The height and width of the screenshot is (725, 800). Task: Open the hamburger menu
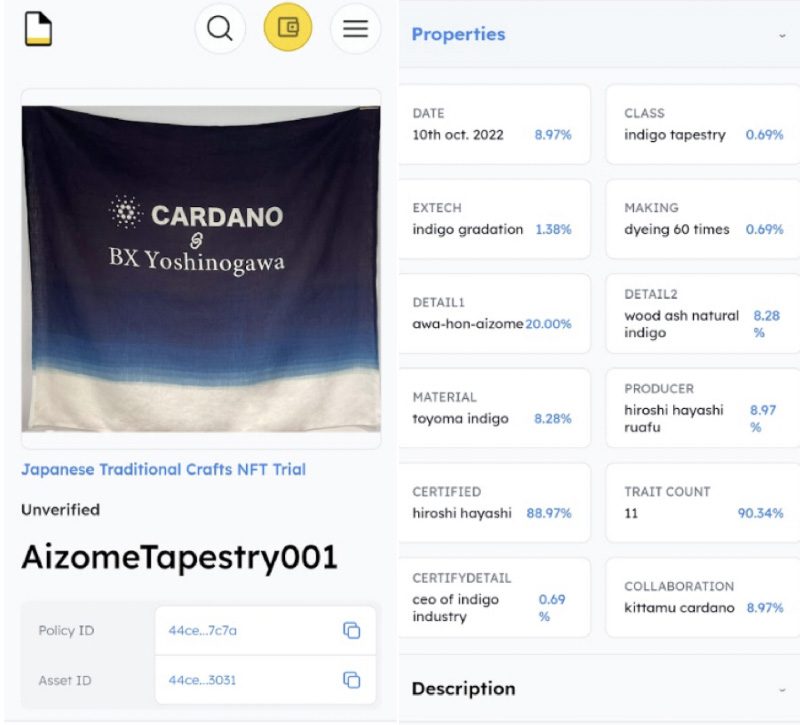click(x=355, y=28)
